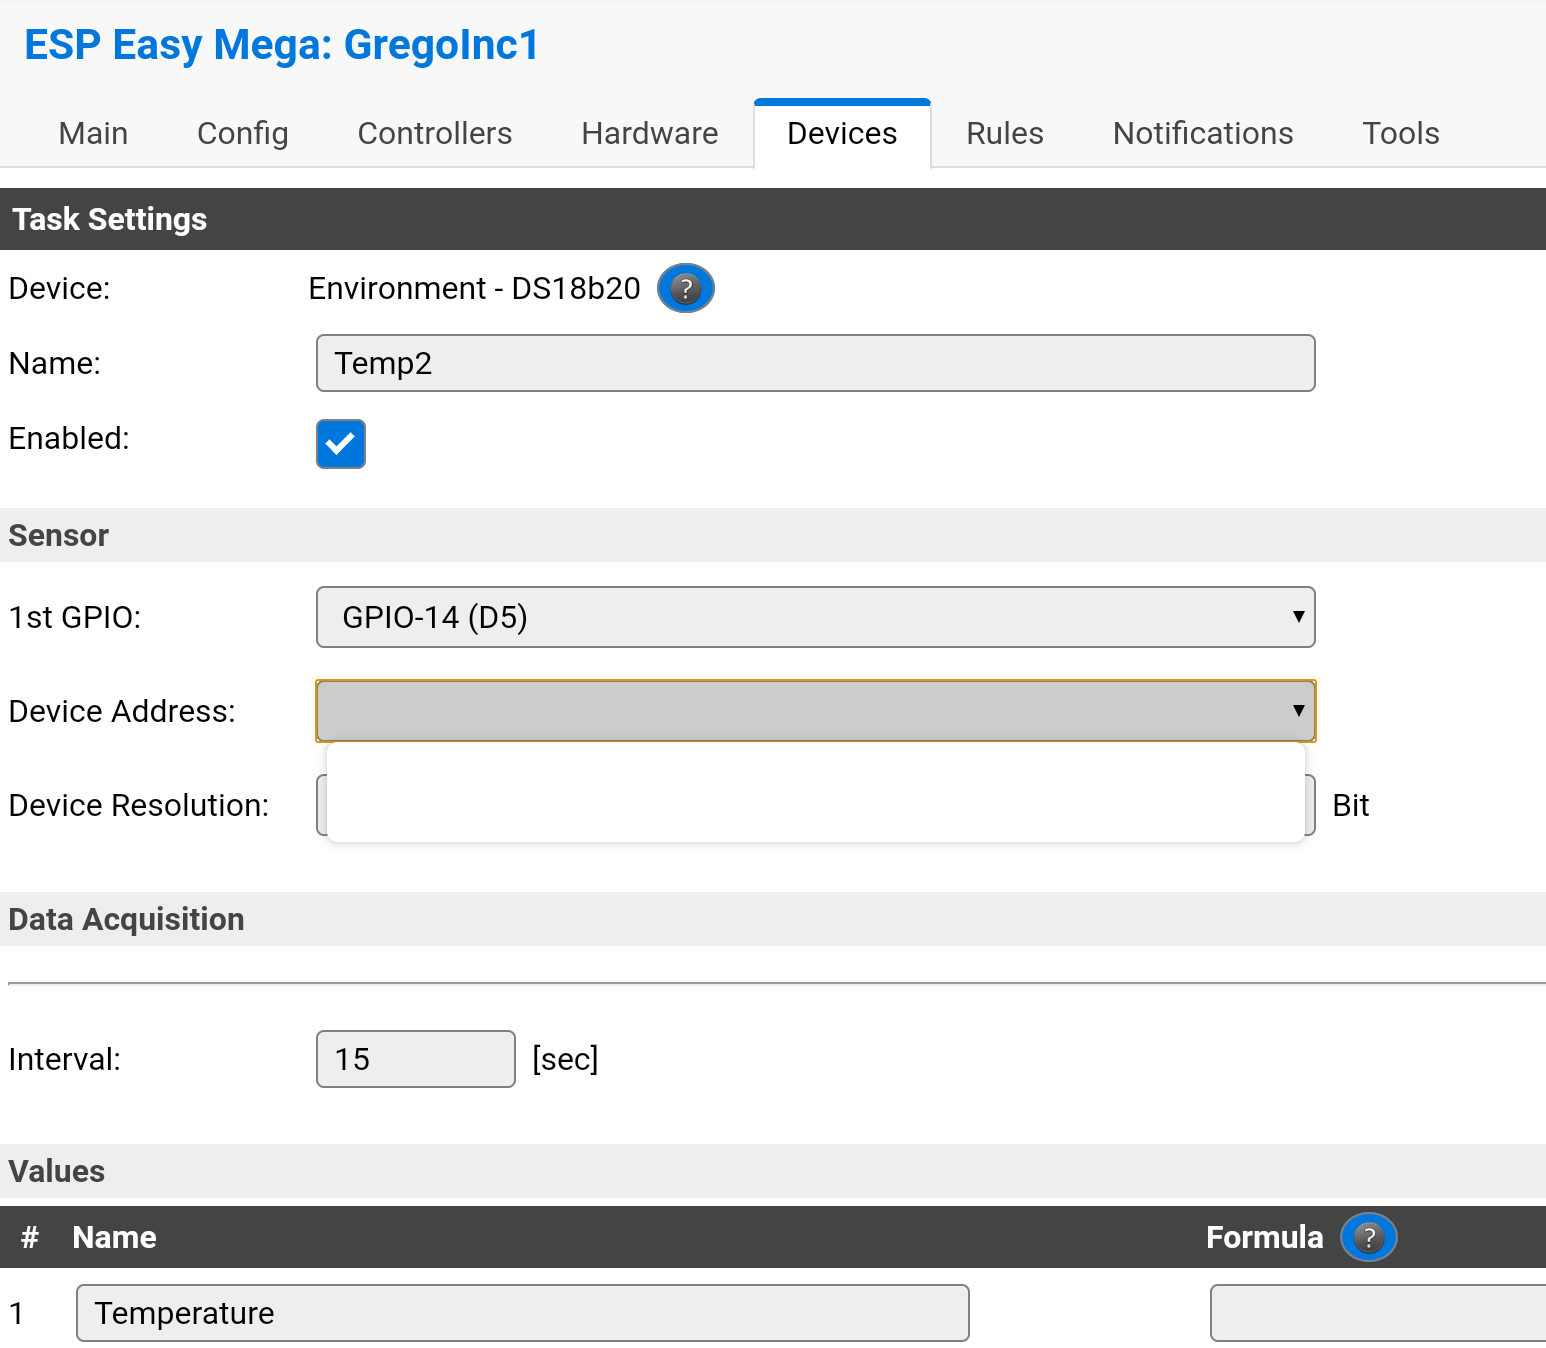Open the Formula help icon

[1368, 1237]
